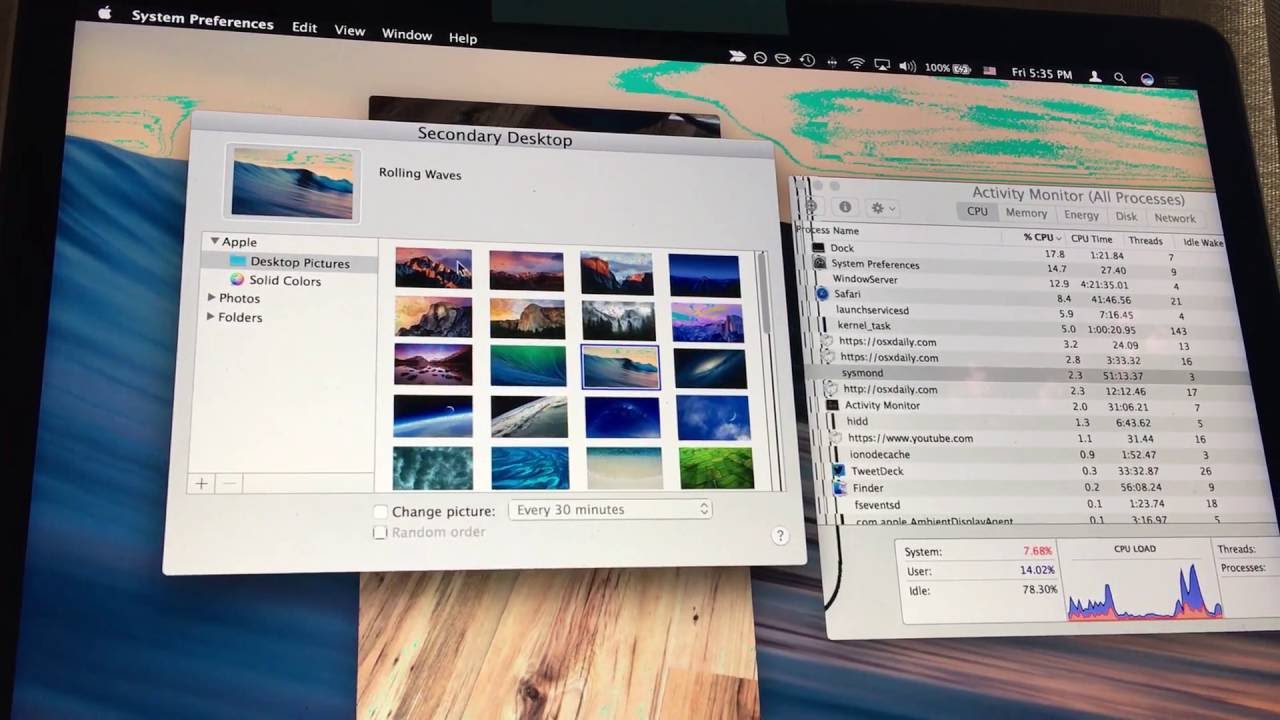Open the View menu

(349, 31)
